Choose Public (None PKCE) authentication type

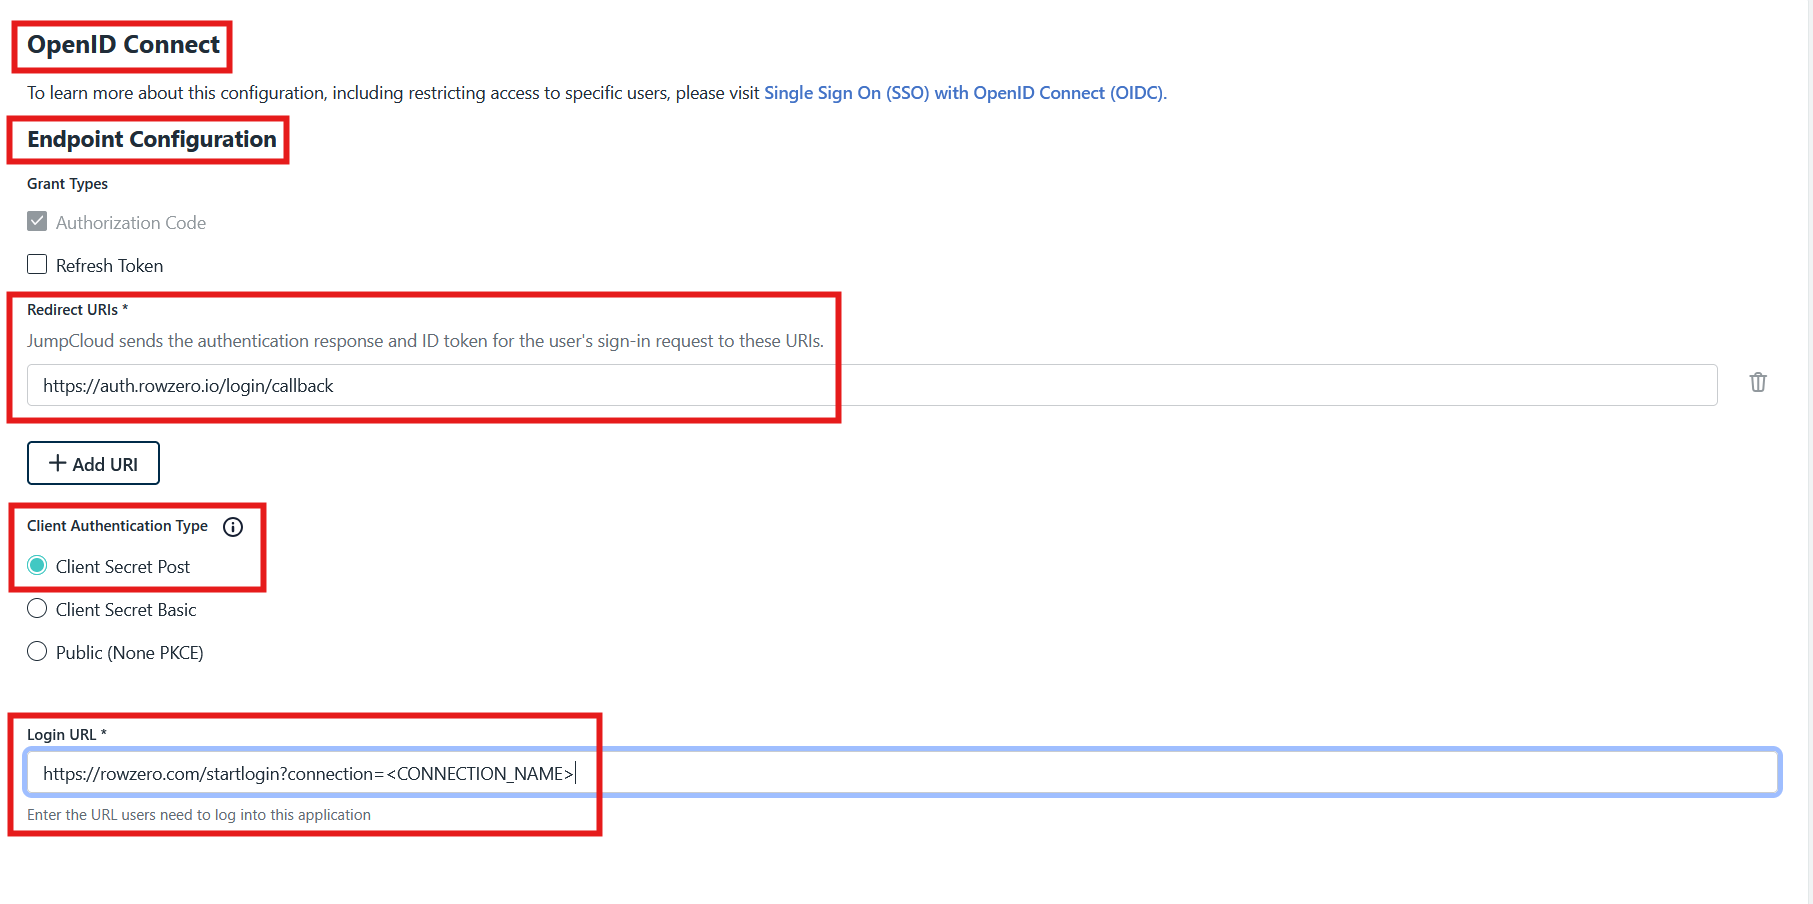(36, 651)
